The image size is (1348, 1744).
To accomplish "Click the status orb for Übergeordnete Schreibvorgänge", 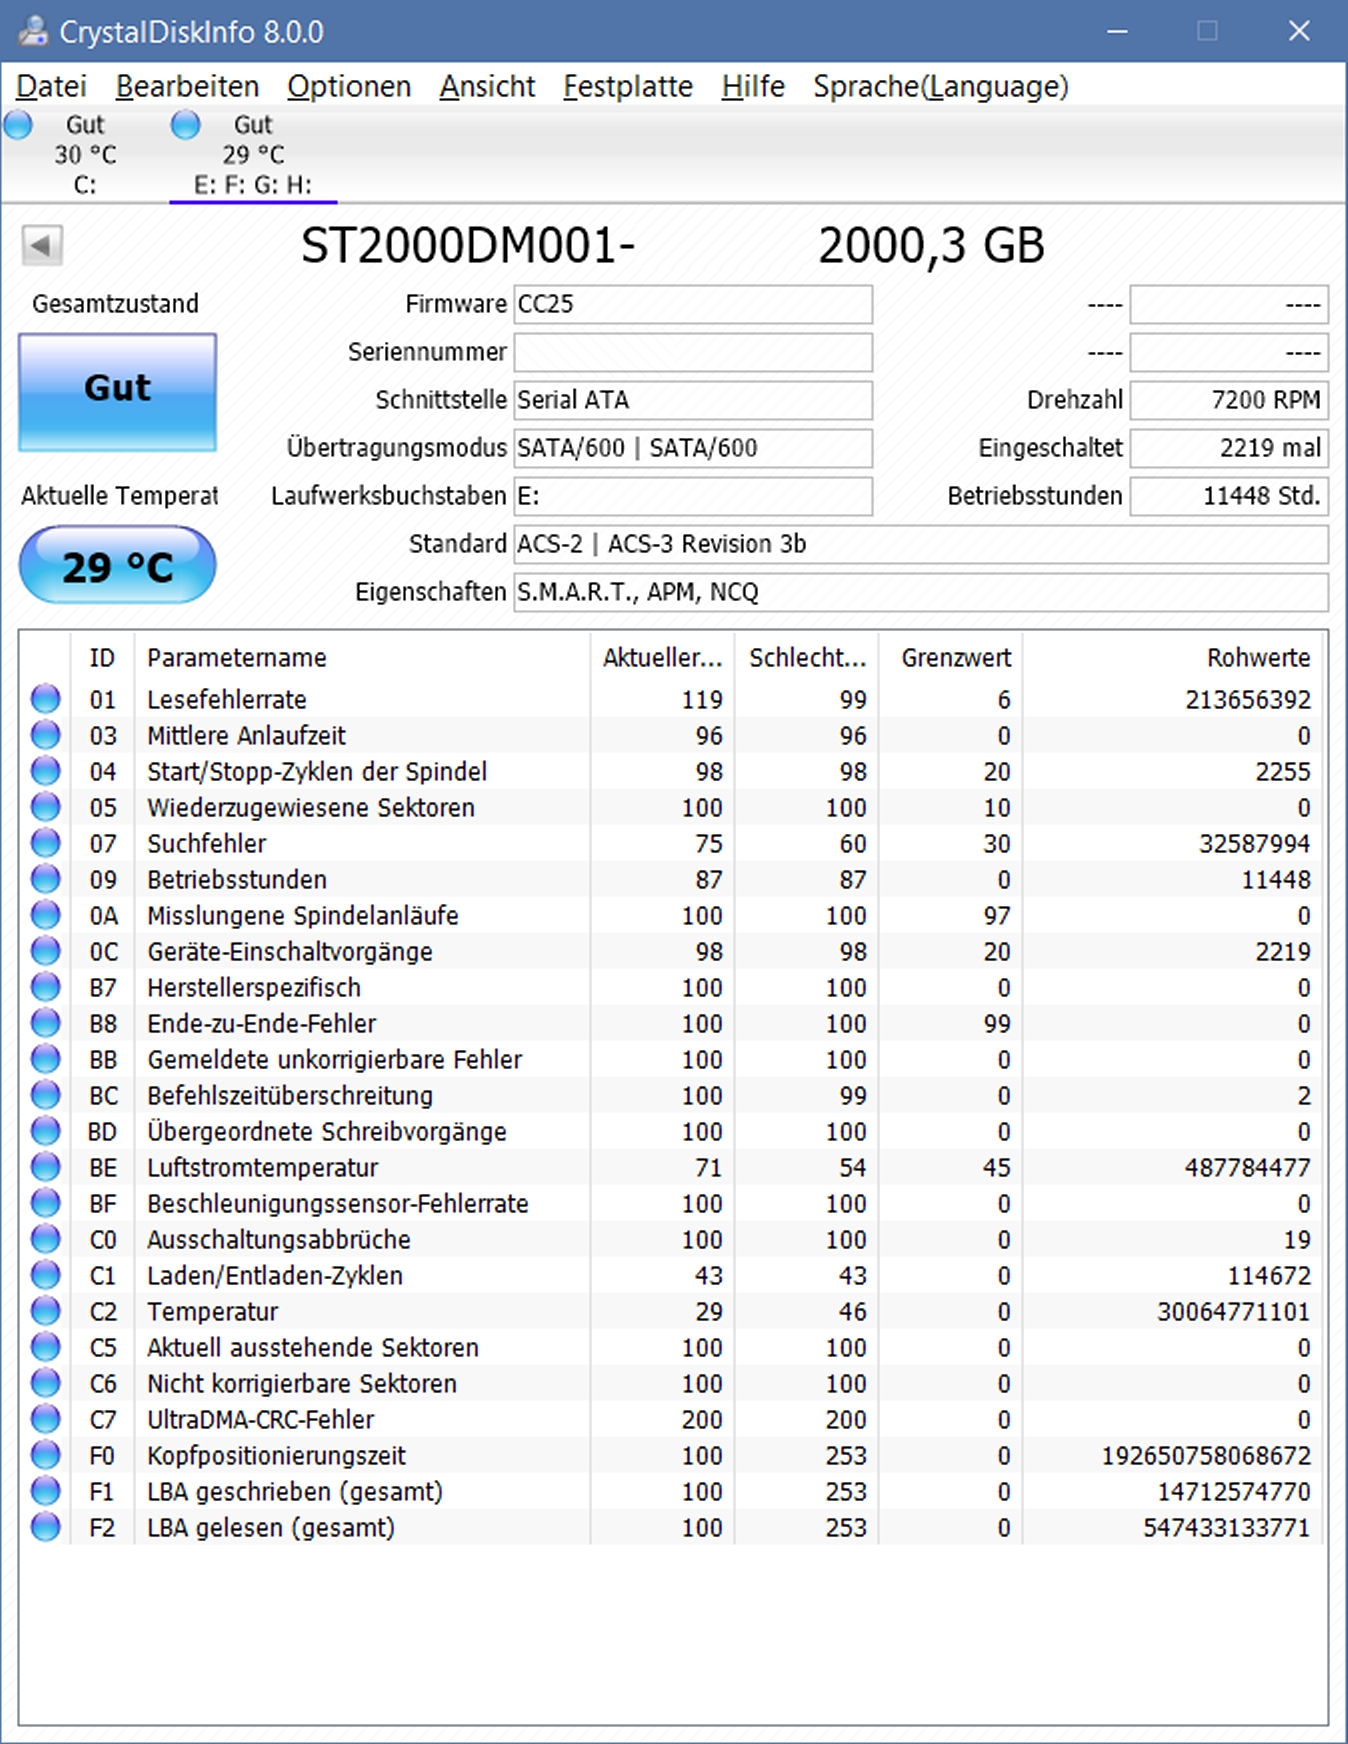I will click(x=45, y=1131).
